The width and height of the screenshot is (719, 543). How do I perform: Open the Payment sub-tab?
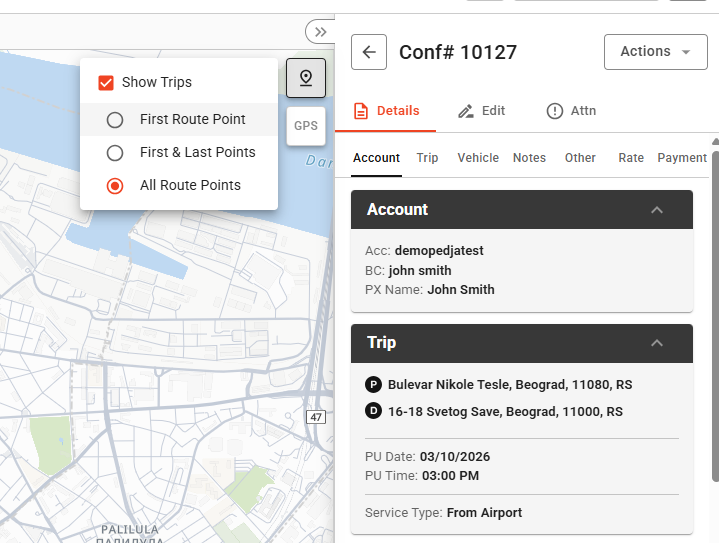(x=681, y=158)
